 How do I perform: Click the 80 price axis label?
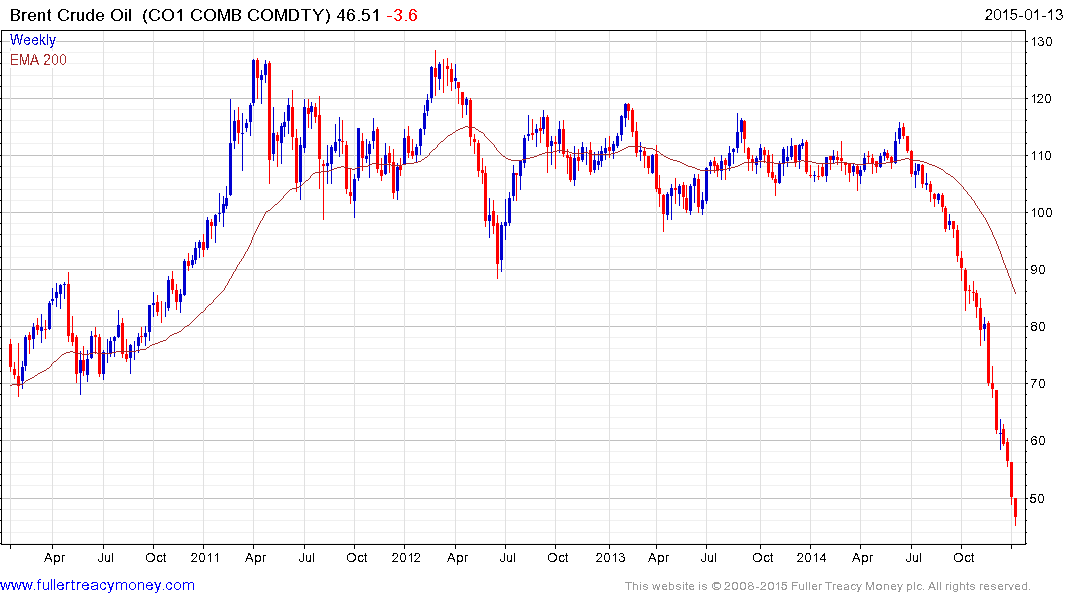tap(1038, 326)
